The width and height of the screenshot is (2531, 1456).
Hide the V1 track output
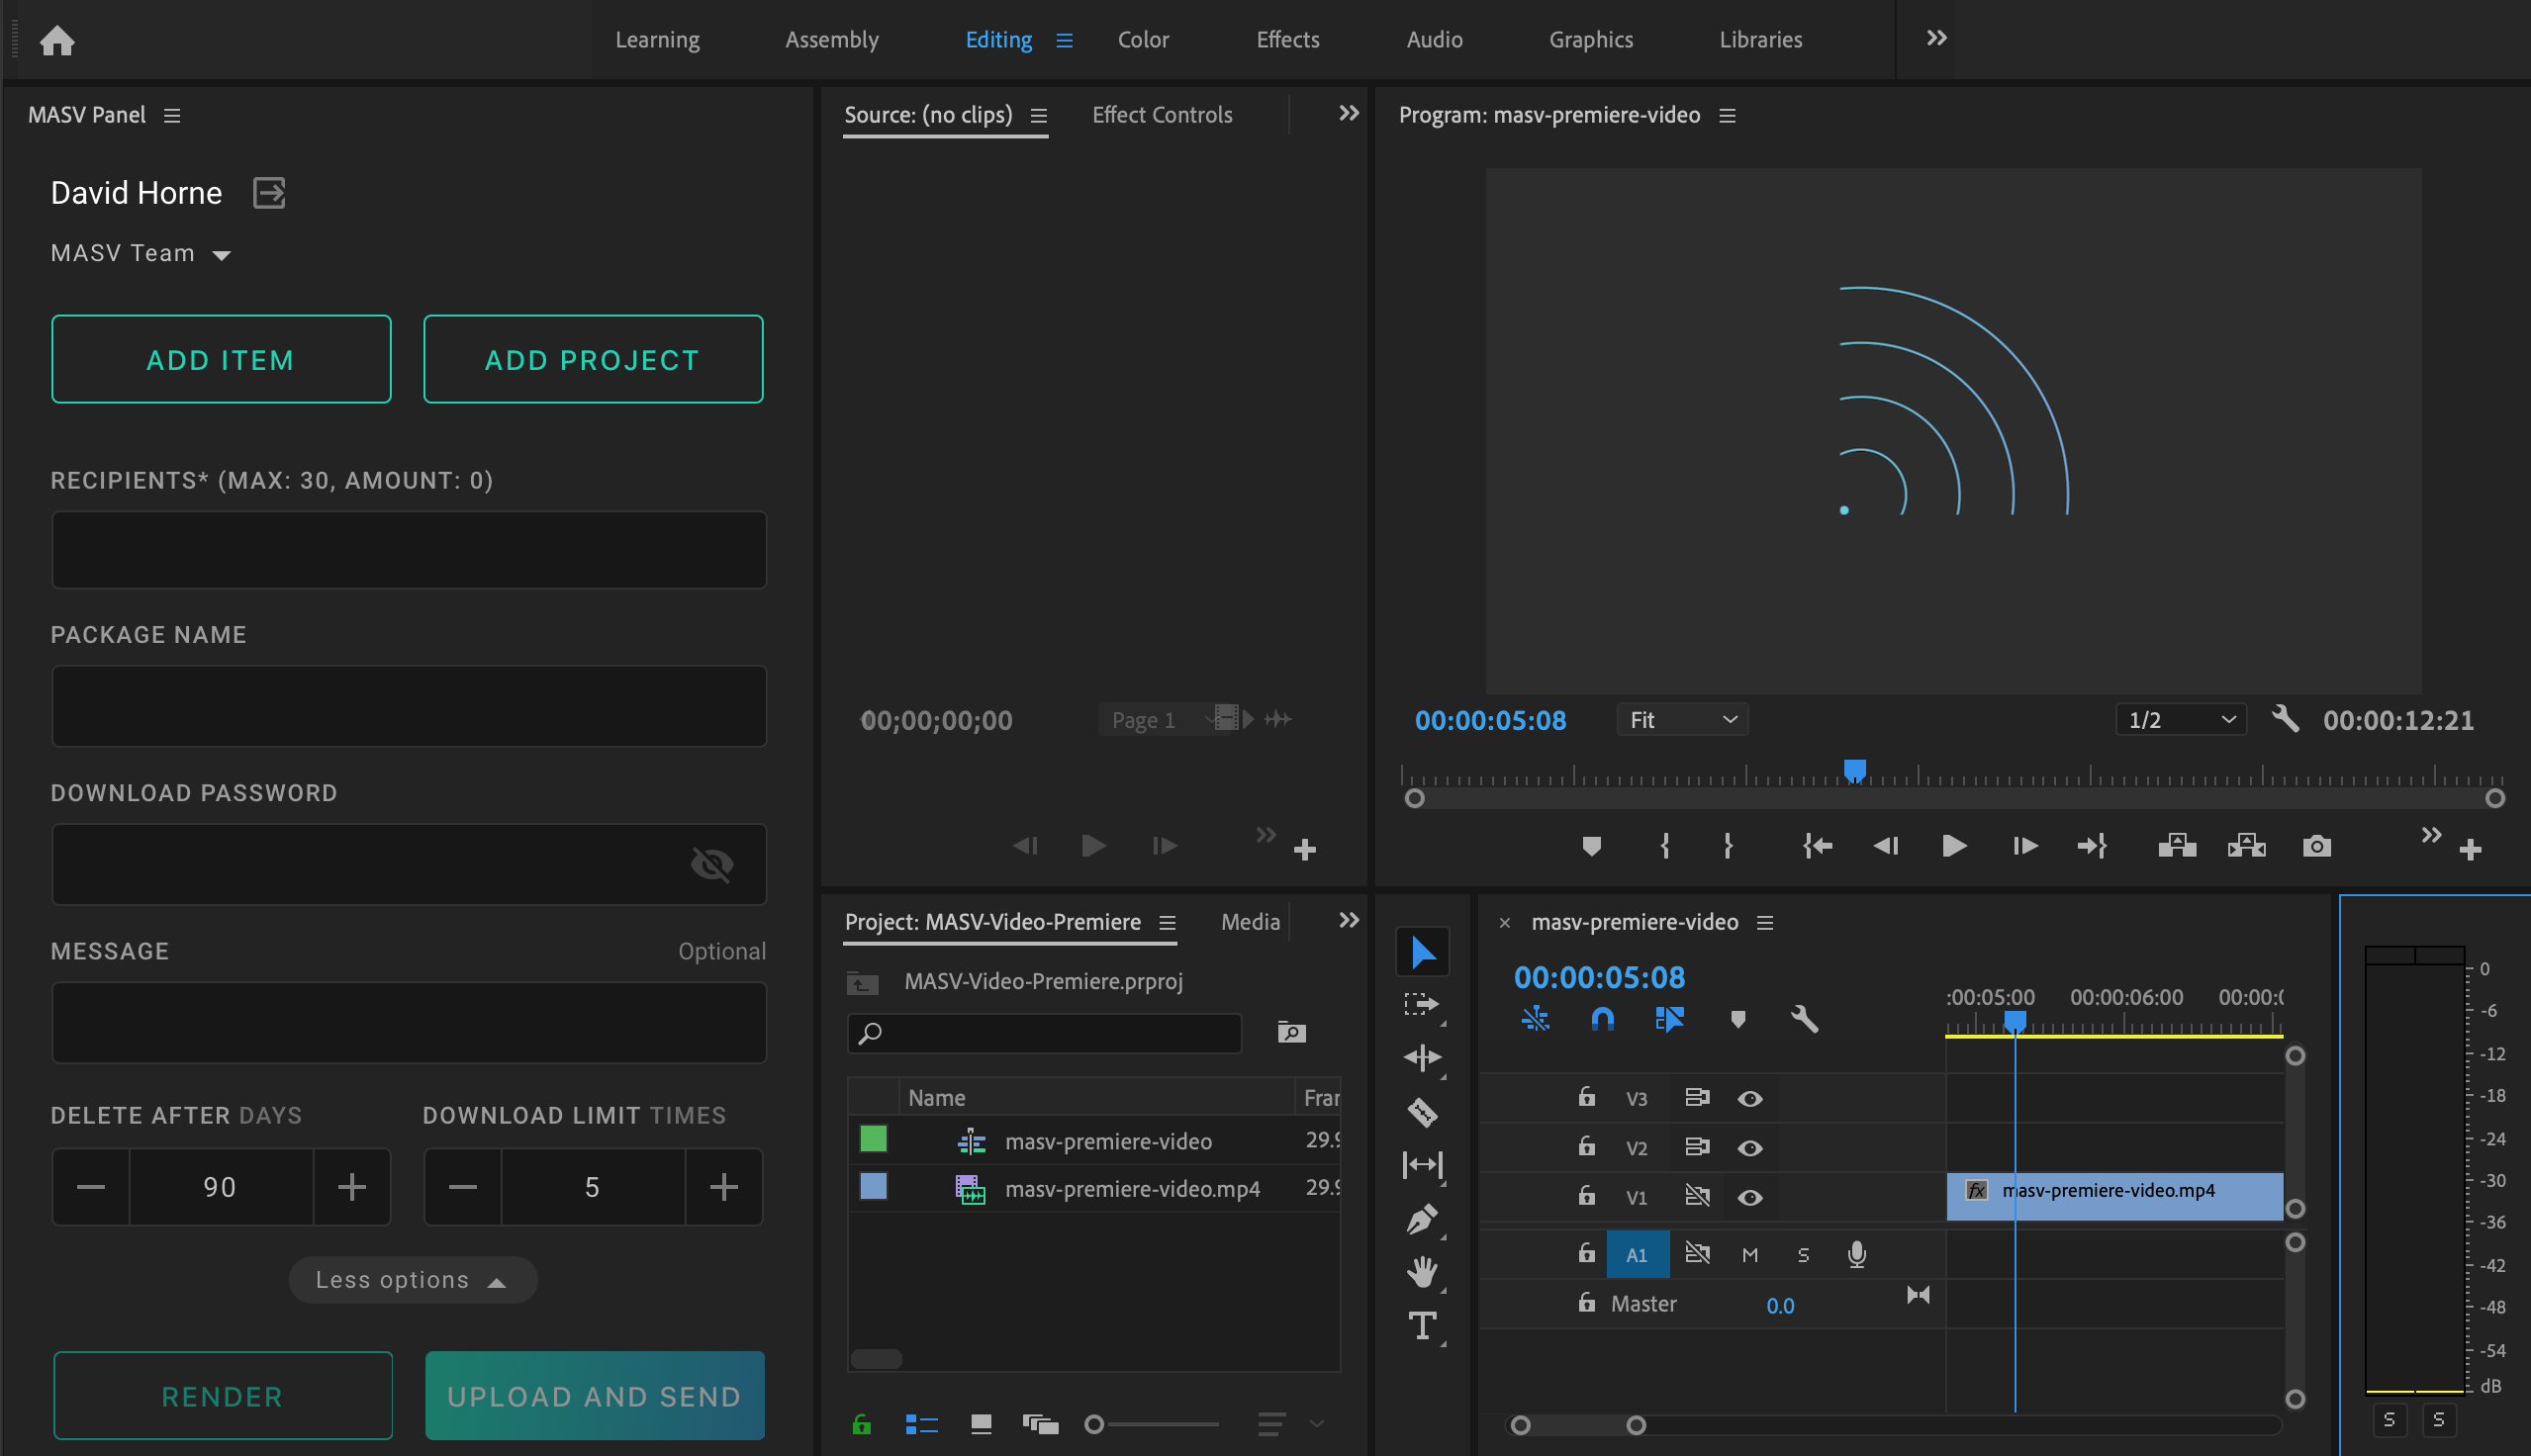tap(1750, 1196)
